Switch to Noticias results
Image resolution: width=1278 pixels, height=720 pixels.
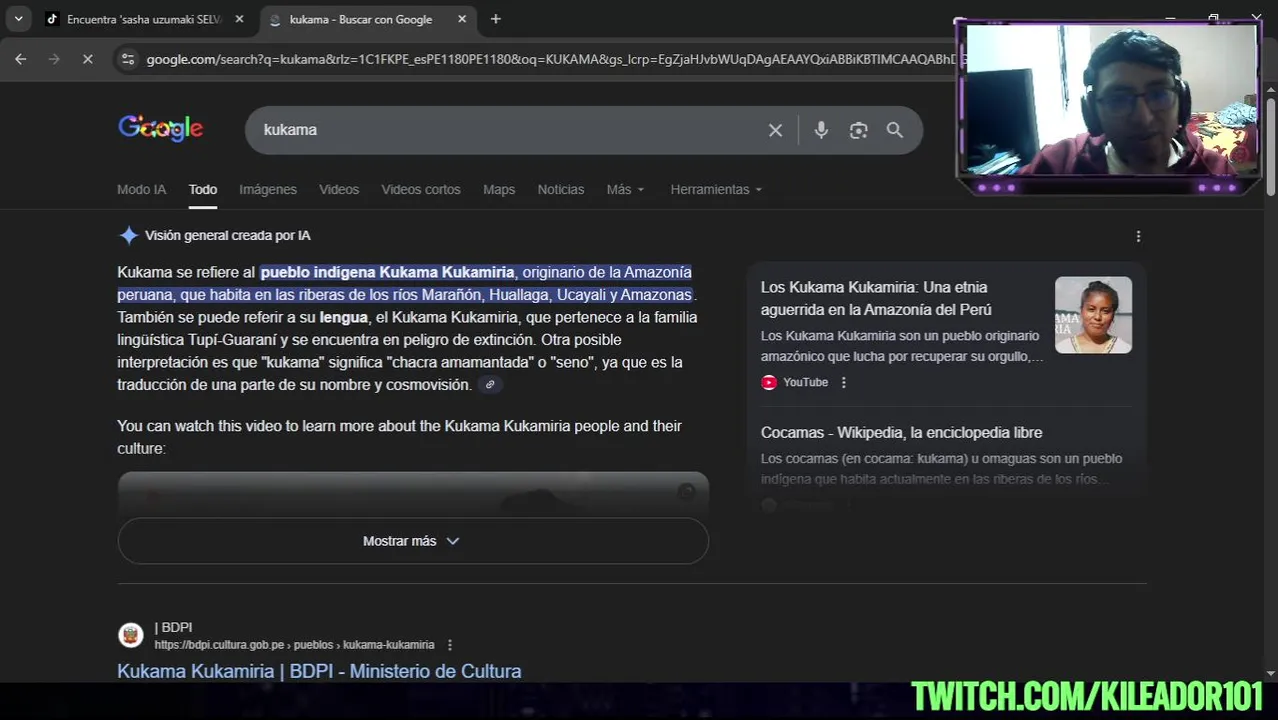pyautogui.click(x=561, y=189)
